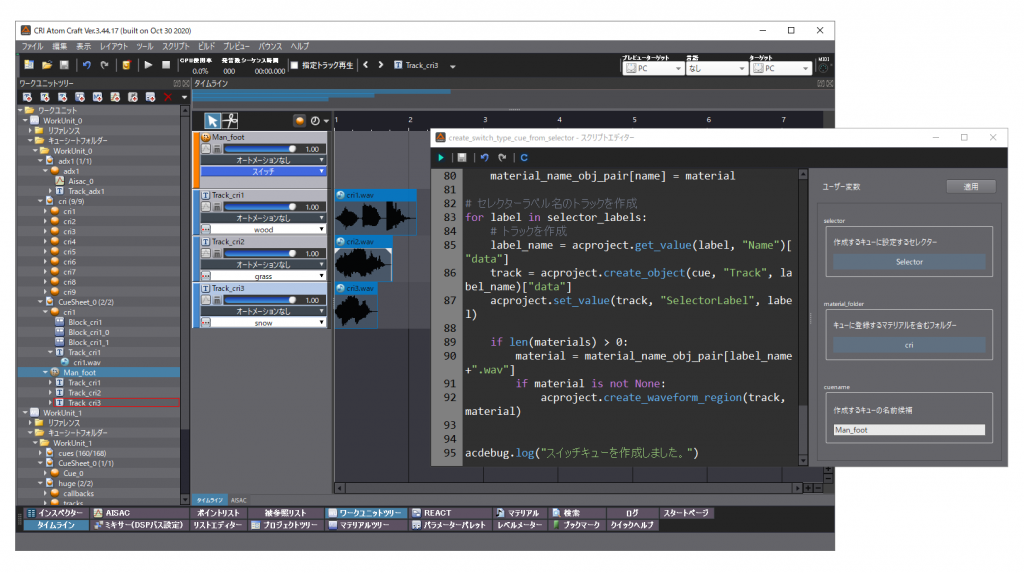Select the arrow pointer tool in timeline

212,120
